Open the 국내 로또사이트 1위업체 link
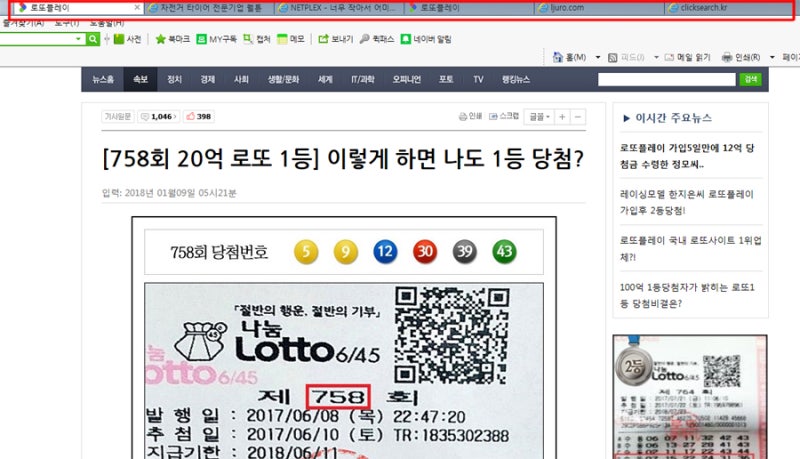This screenshot has height=459, width=800. coord(690,248)
